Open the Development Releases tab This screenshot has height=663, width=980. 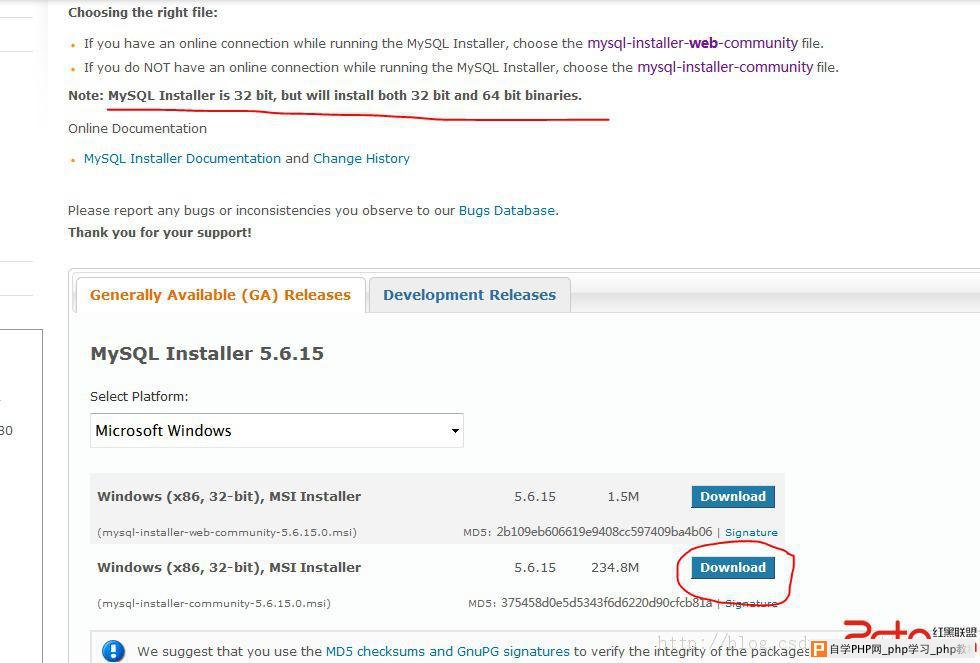click(x=469, y=295)
